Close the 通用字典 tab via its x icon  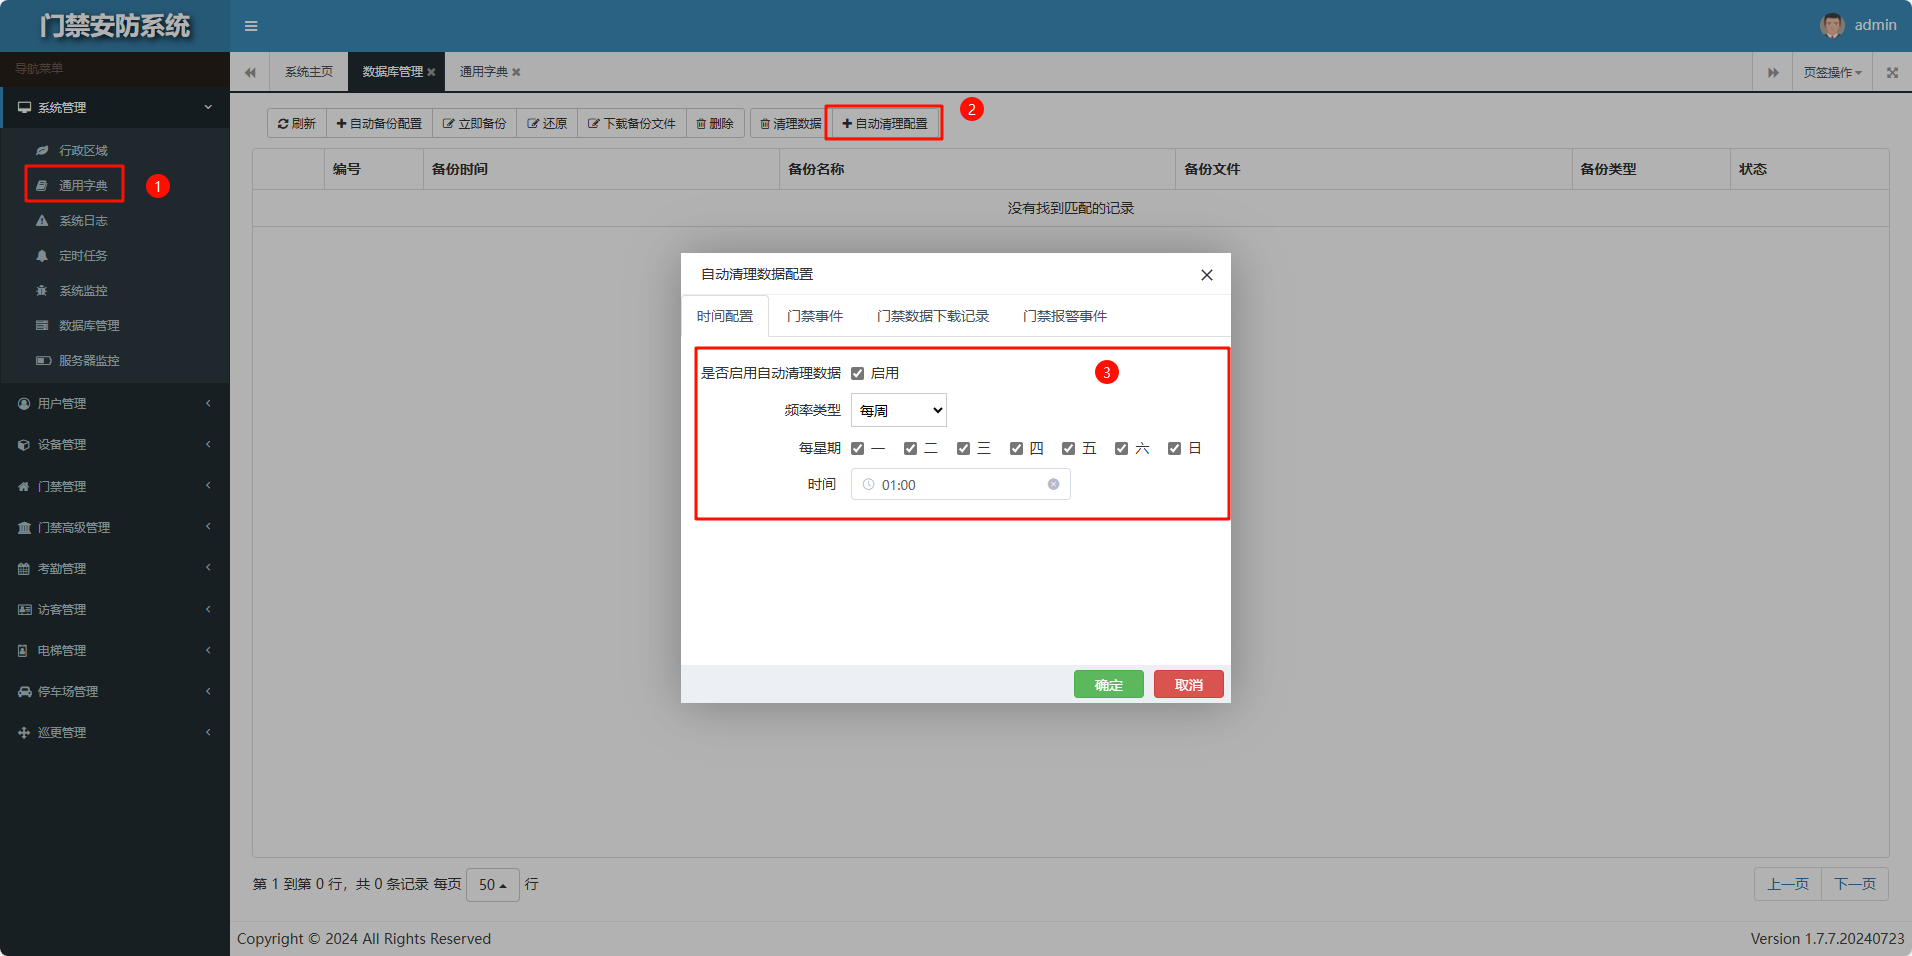click(x=516, y=73)
